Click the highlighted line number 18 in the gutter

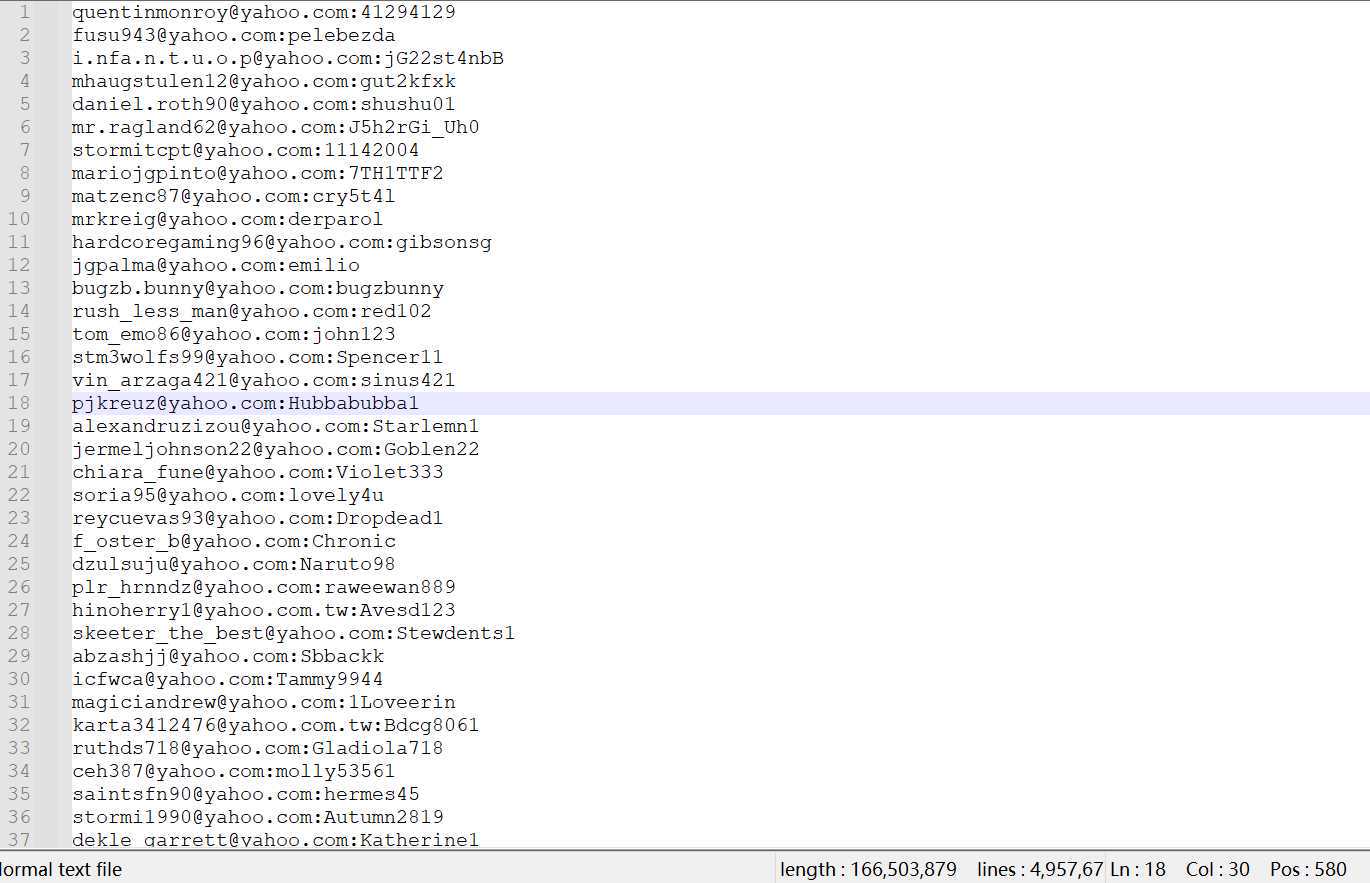tap(19, 403)
